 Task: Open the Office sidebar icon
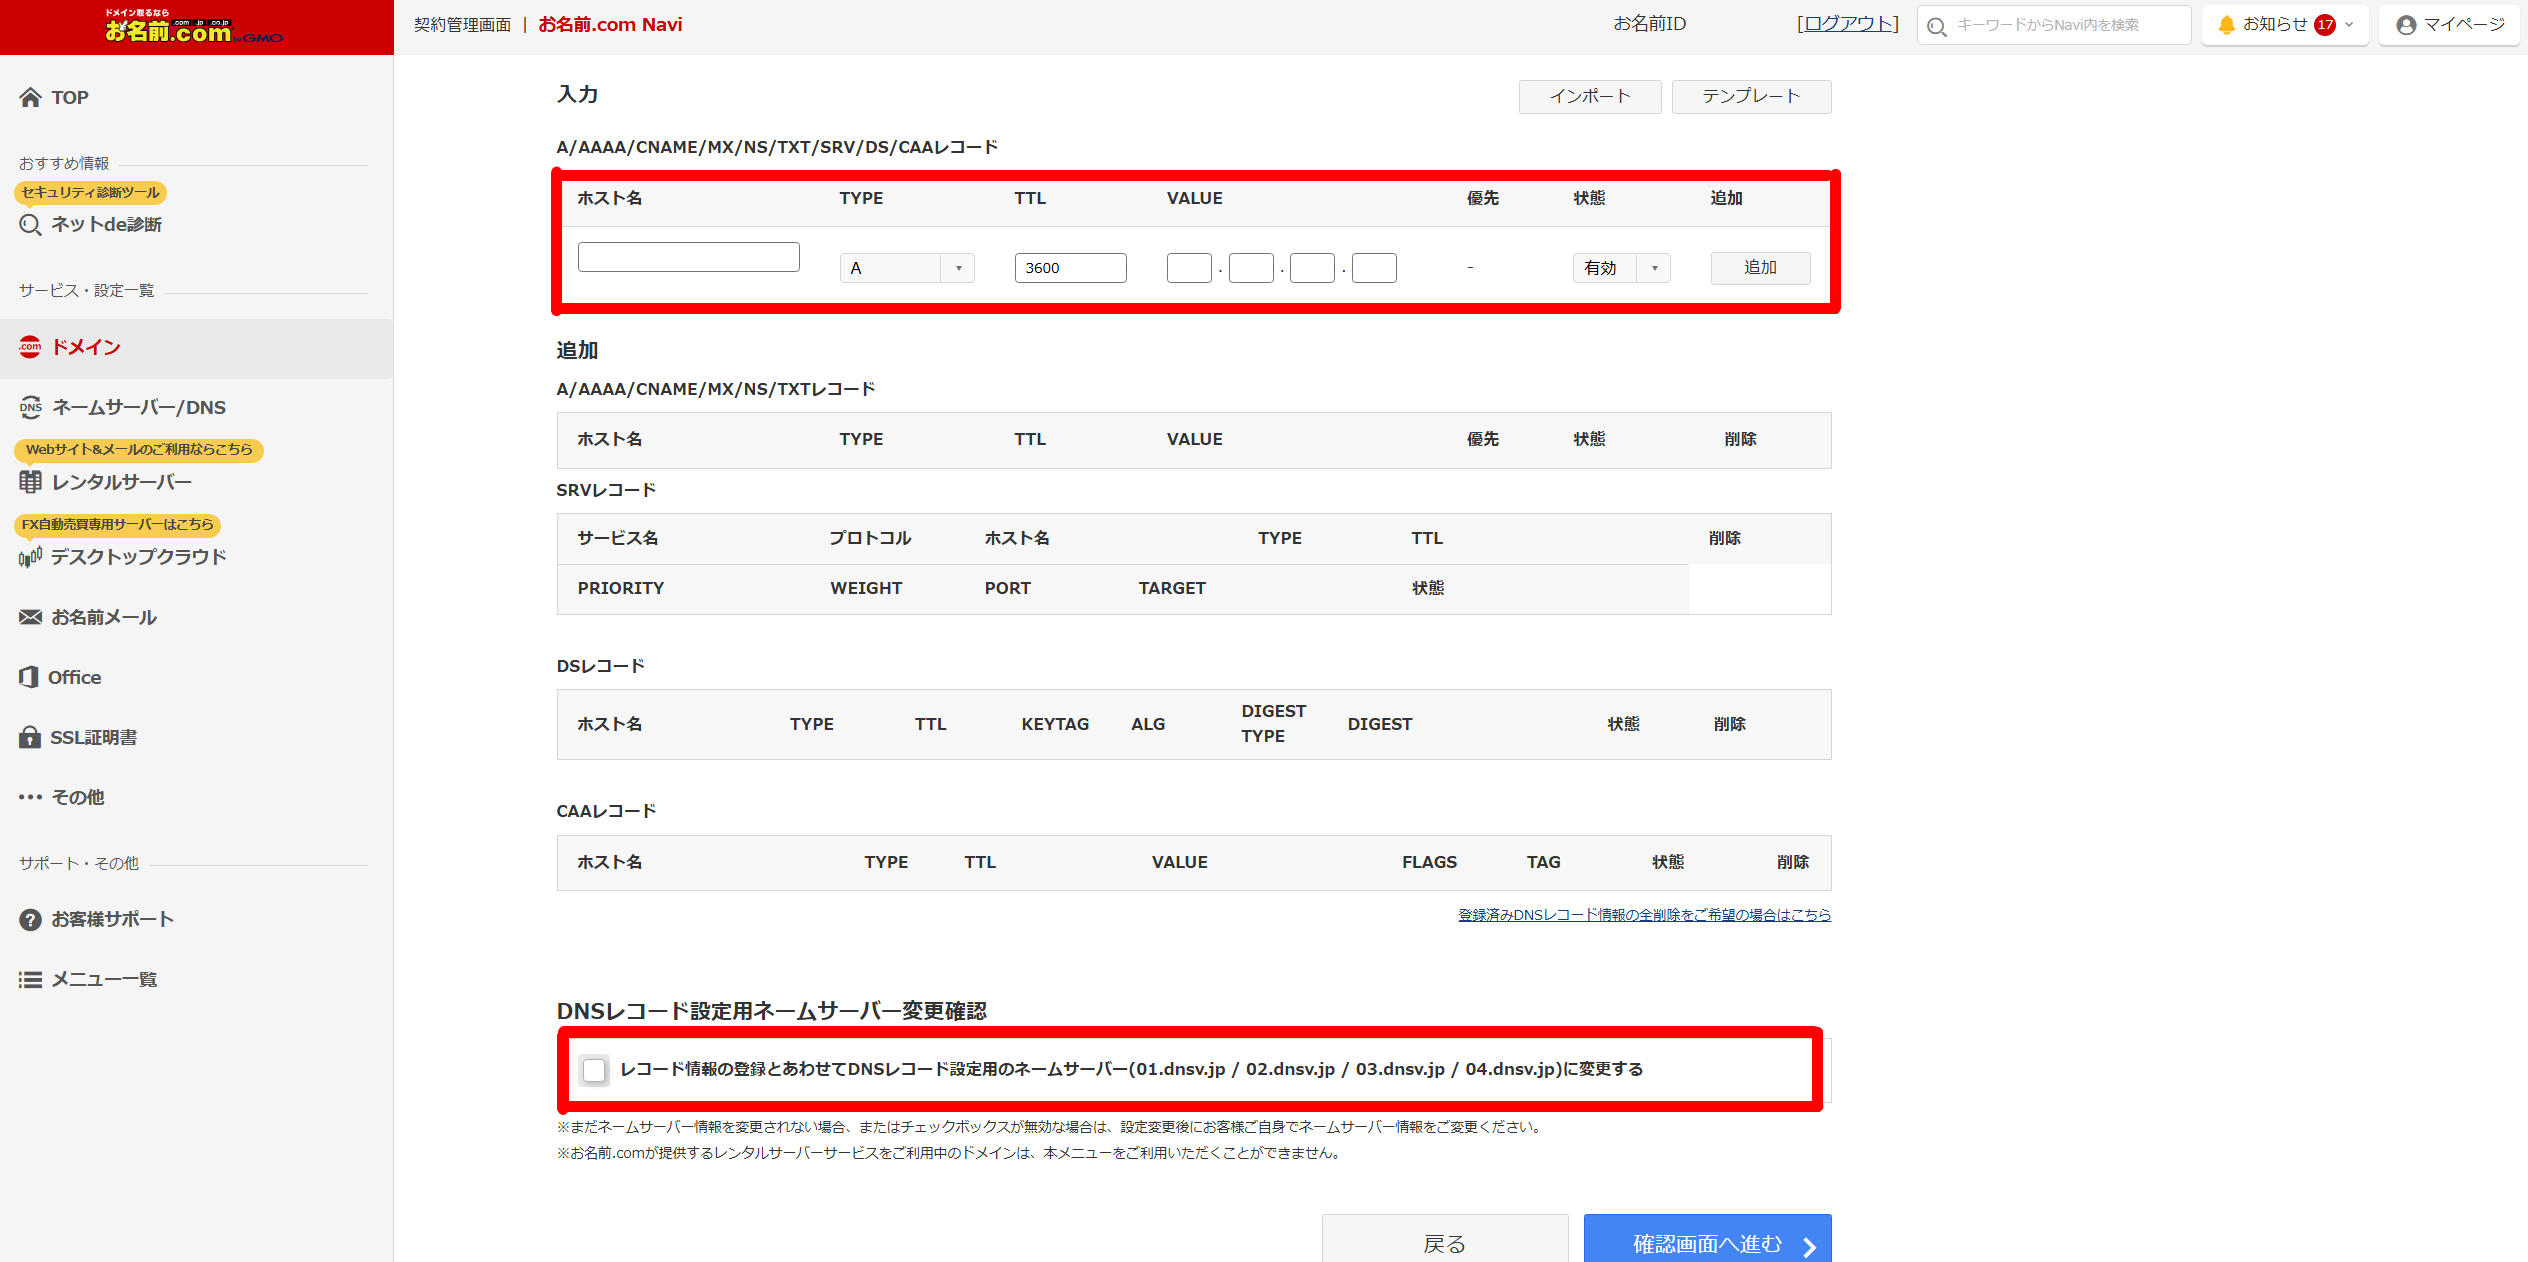29,677
